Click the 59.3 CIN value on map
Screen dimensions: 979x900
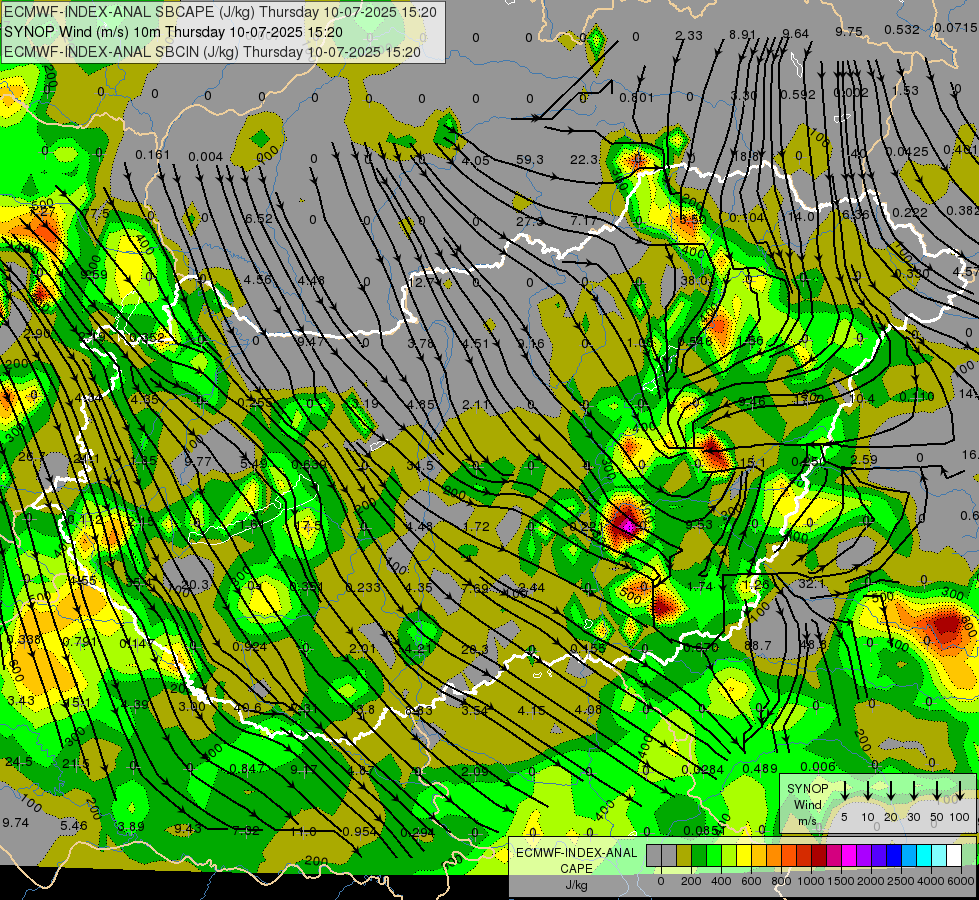529,160
